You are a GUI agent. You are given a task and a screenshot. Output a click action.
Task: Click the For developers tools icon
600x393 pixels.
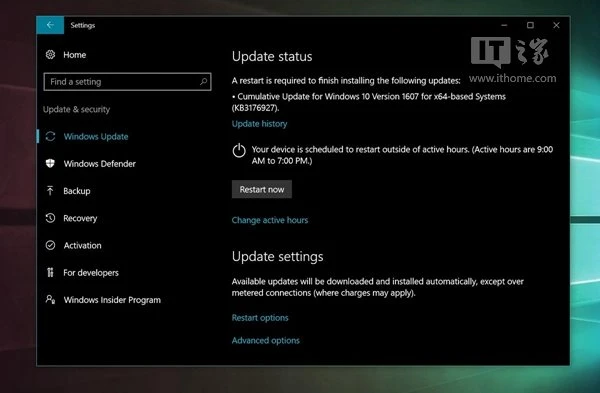50,272
